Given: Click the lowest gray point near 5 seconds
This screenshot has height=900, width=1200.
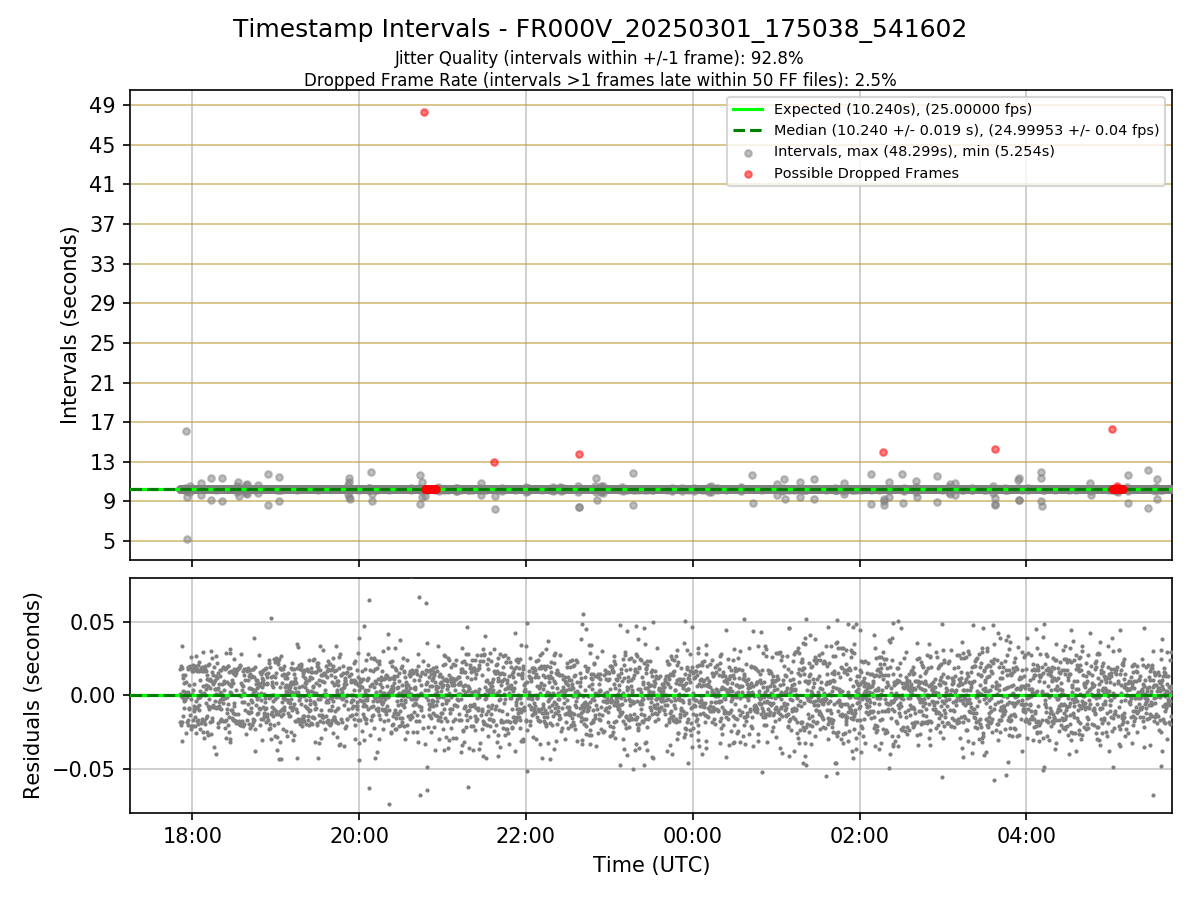Looking at the screenshot, I should pos(187,539).
